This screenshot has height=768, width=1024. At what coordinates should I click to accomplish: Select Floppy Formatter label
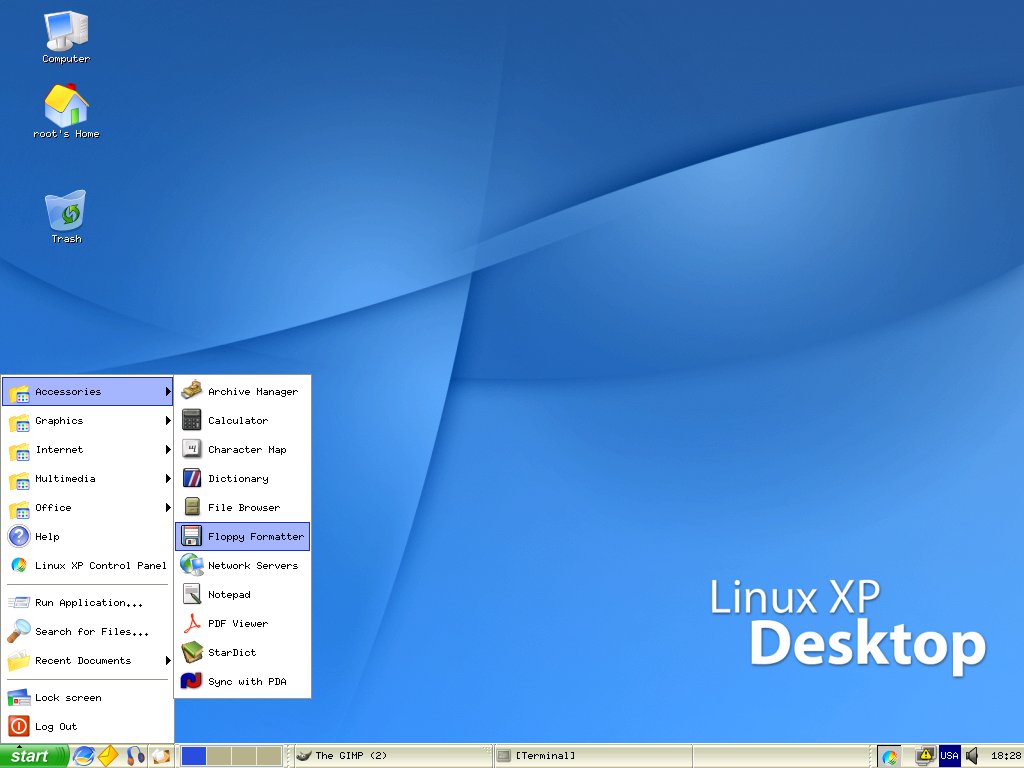pyautogui.click(x=255, y=537)
